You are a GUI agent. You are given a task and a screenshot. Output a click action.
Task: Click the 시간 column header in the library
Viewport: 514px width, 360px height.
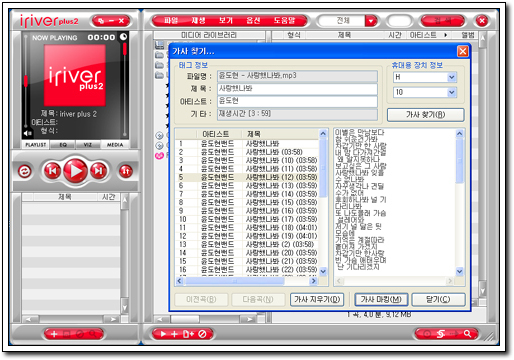click(x=395, y=35)
